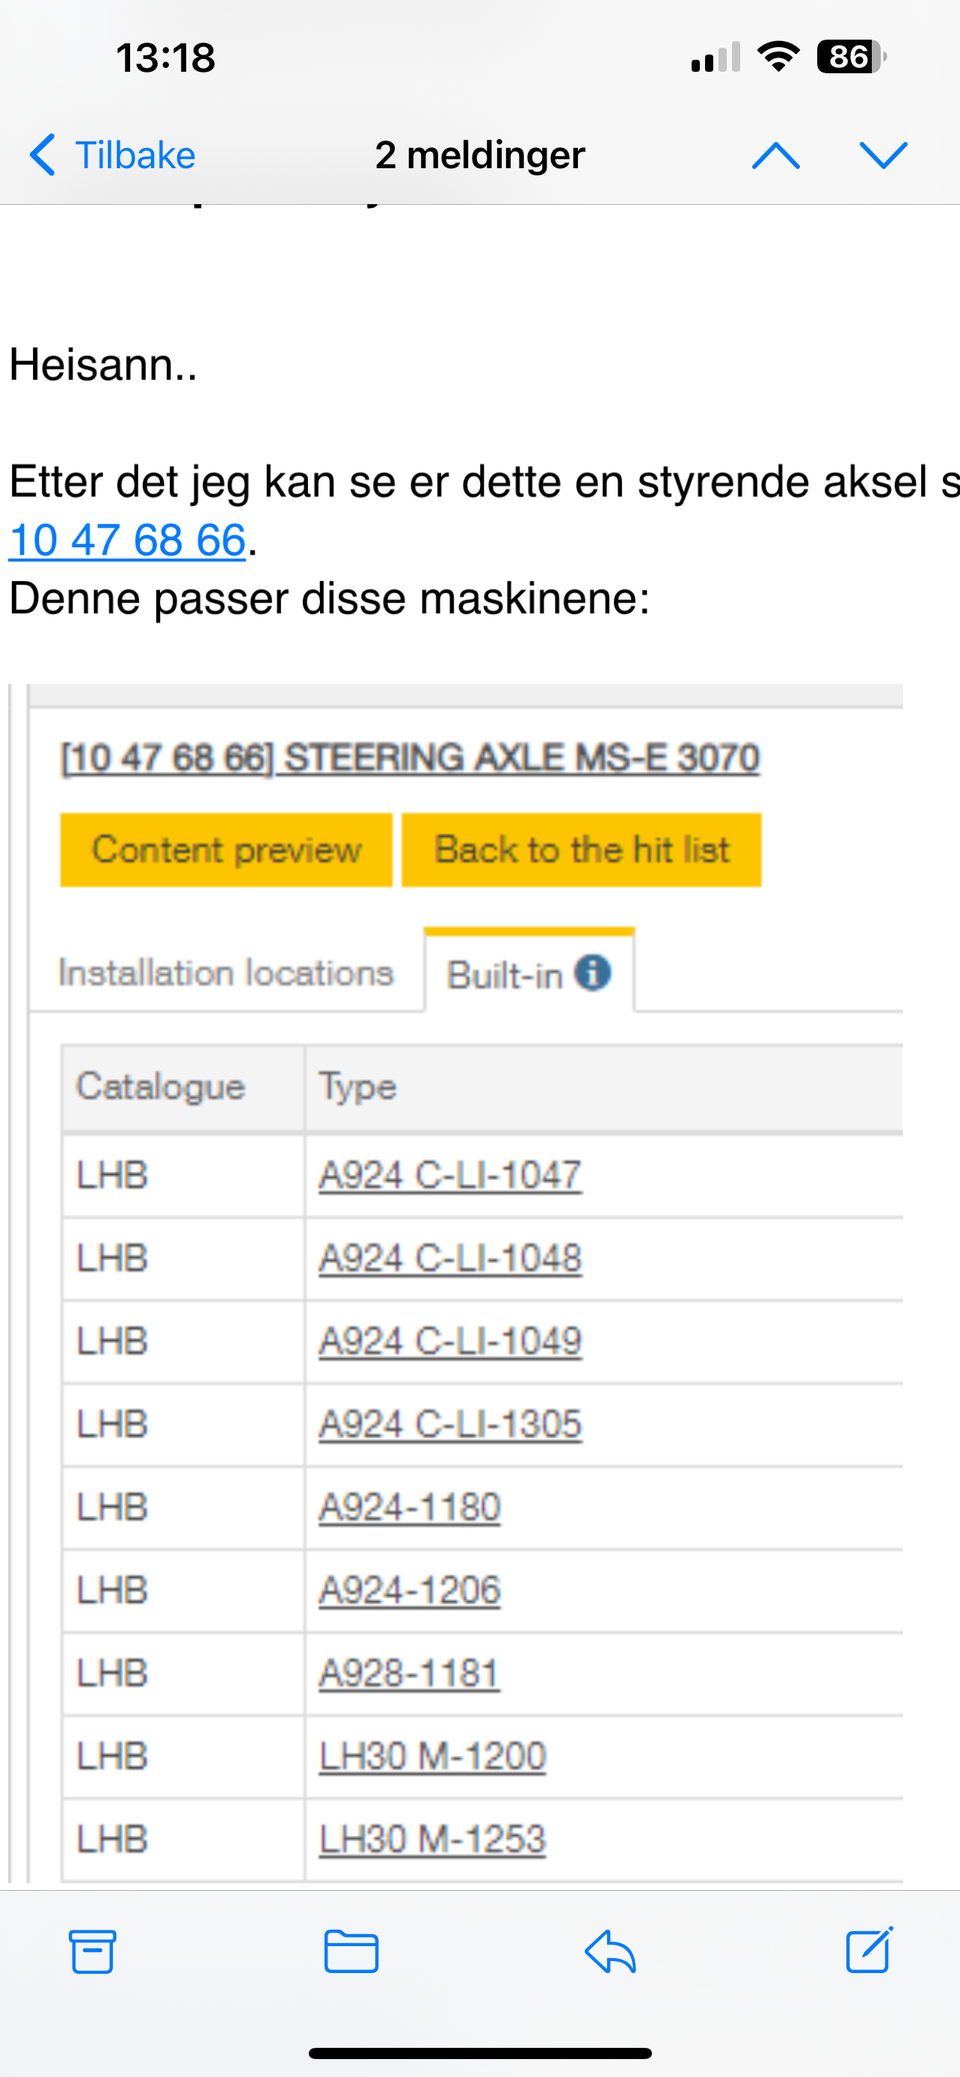Go to next message with down arrow
The width and height of the screenshot is (960, 2077).
(883, 155)
